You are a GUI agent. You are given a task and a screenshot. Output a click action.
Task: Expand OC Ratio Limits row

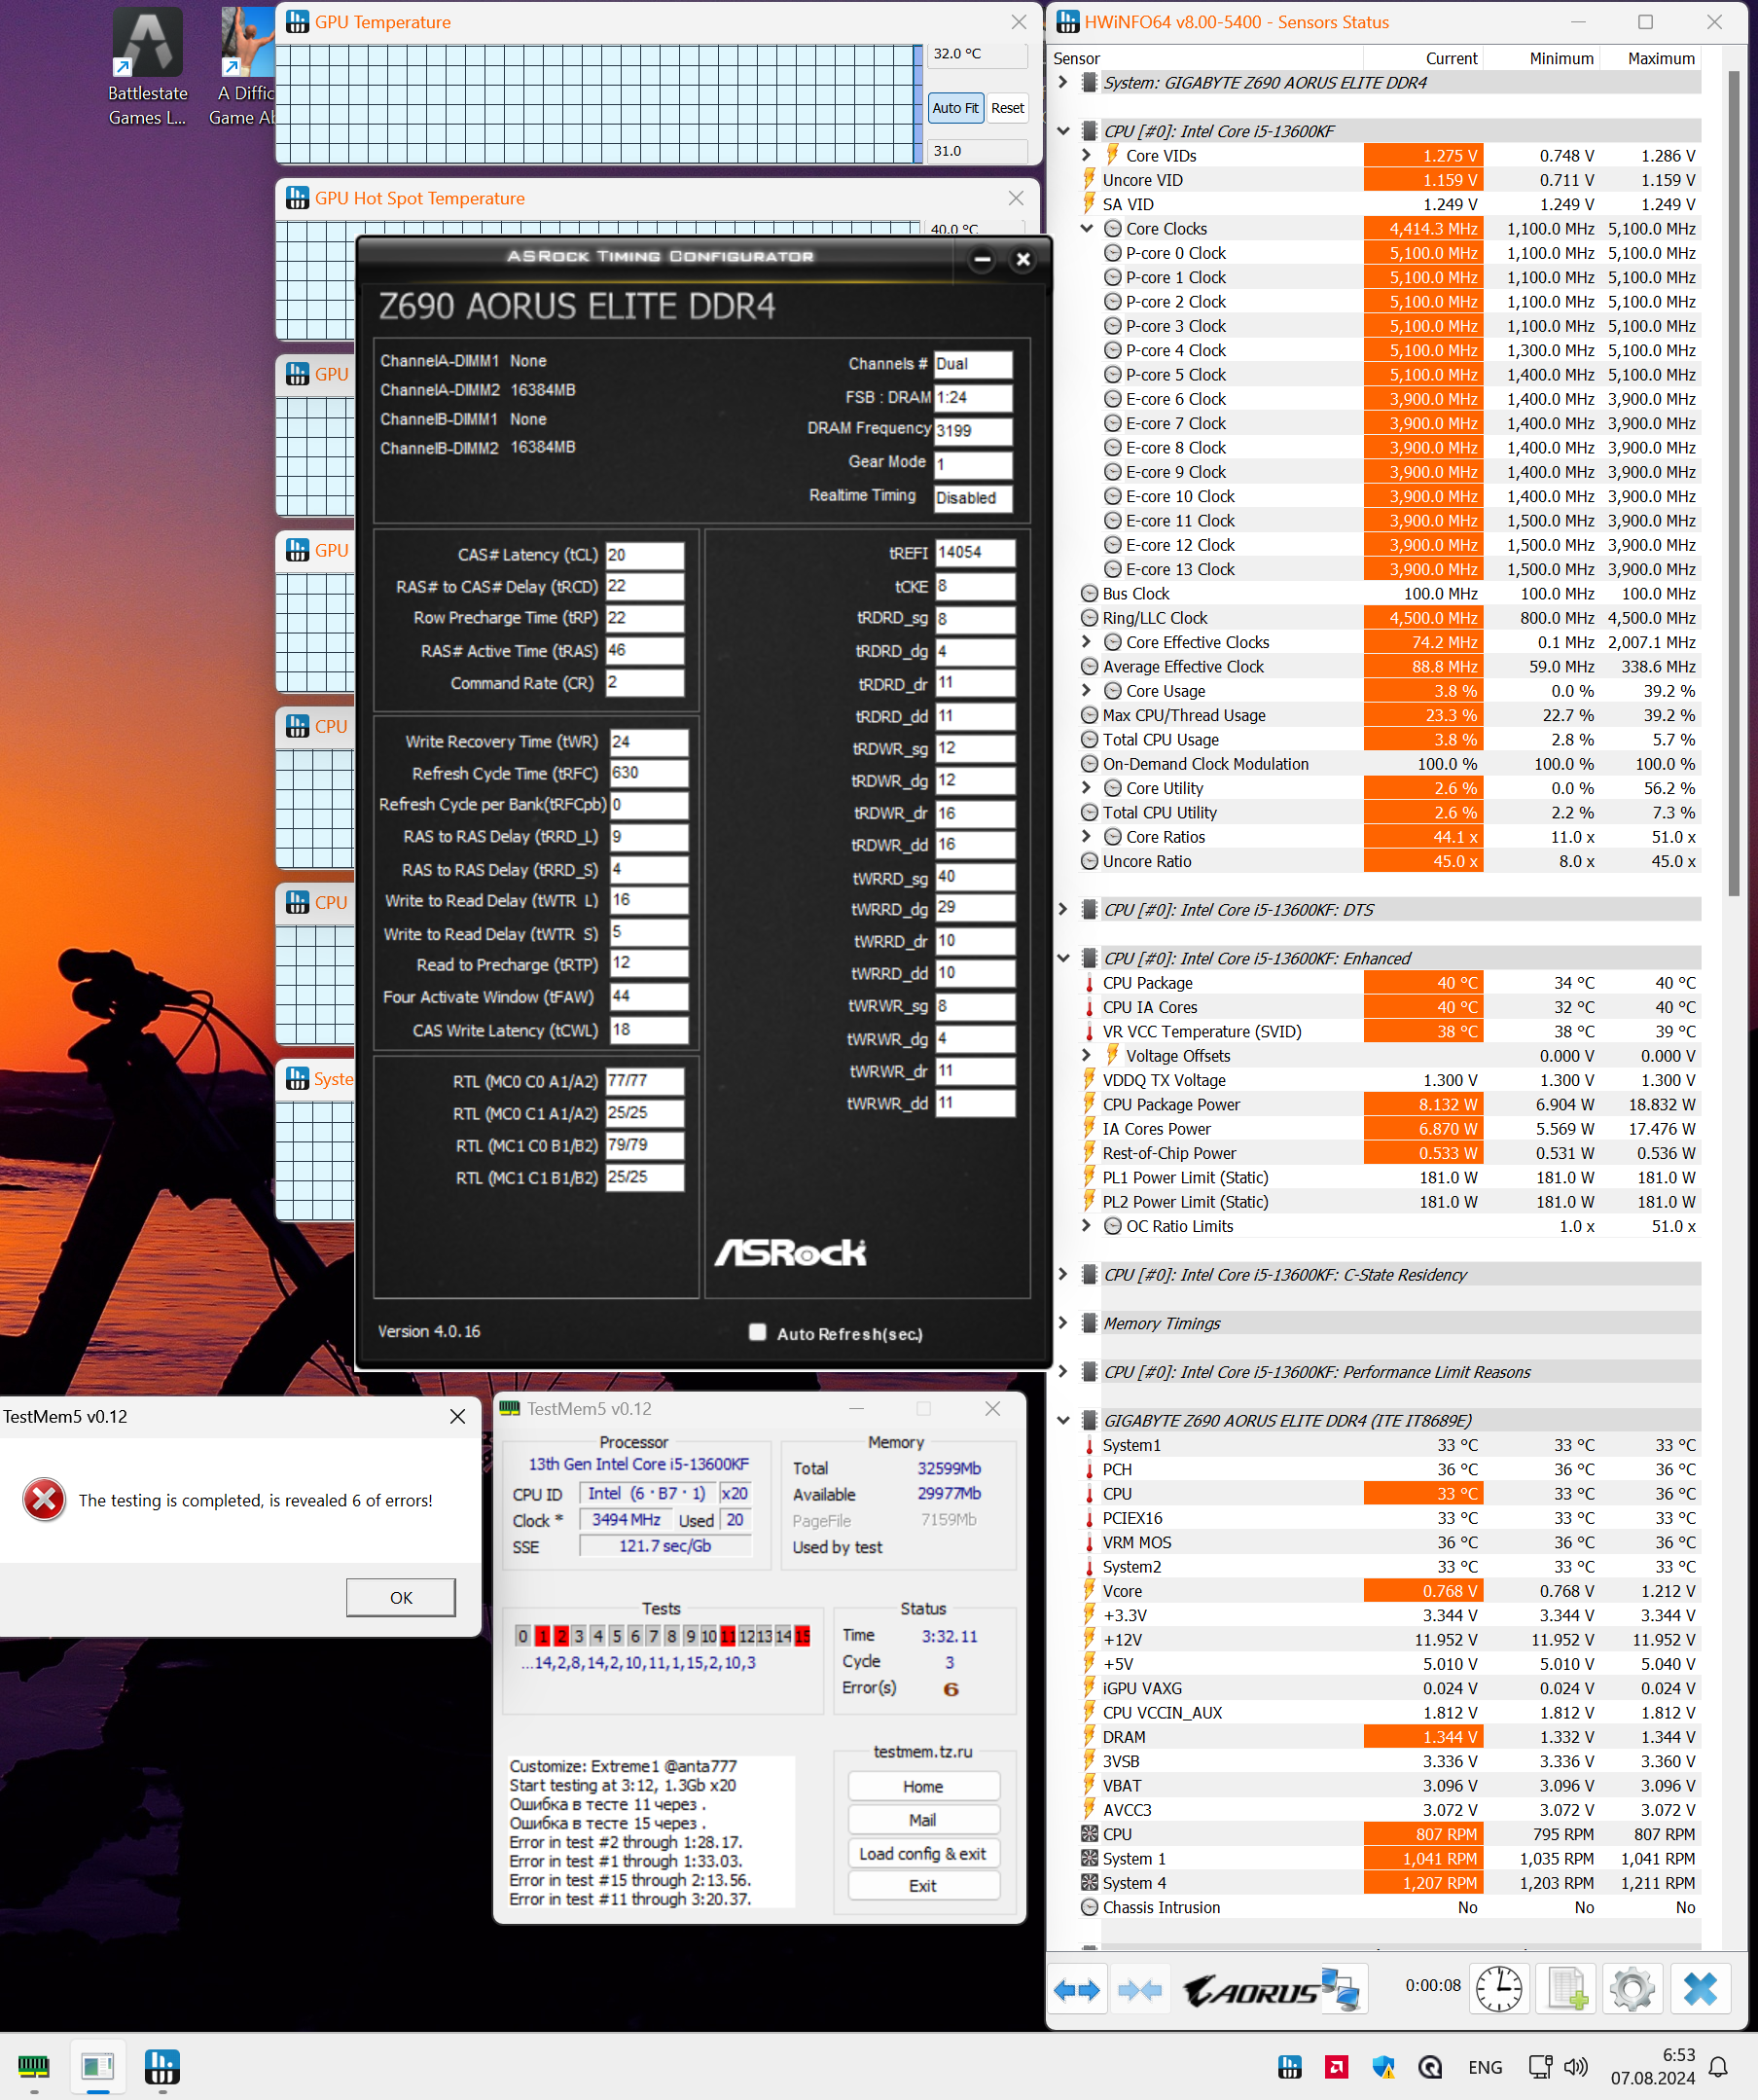point(1086,1226)
